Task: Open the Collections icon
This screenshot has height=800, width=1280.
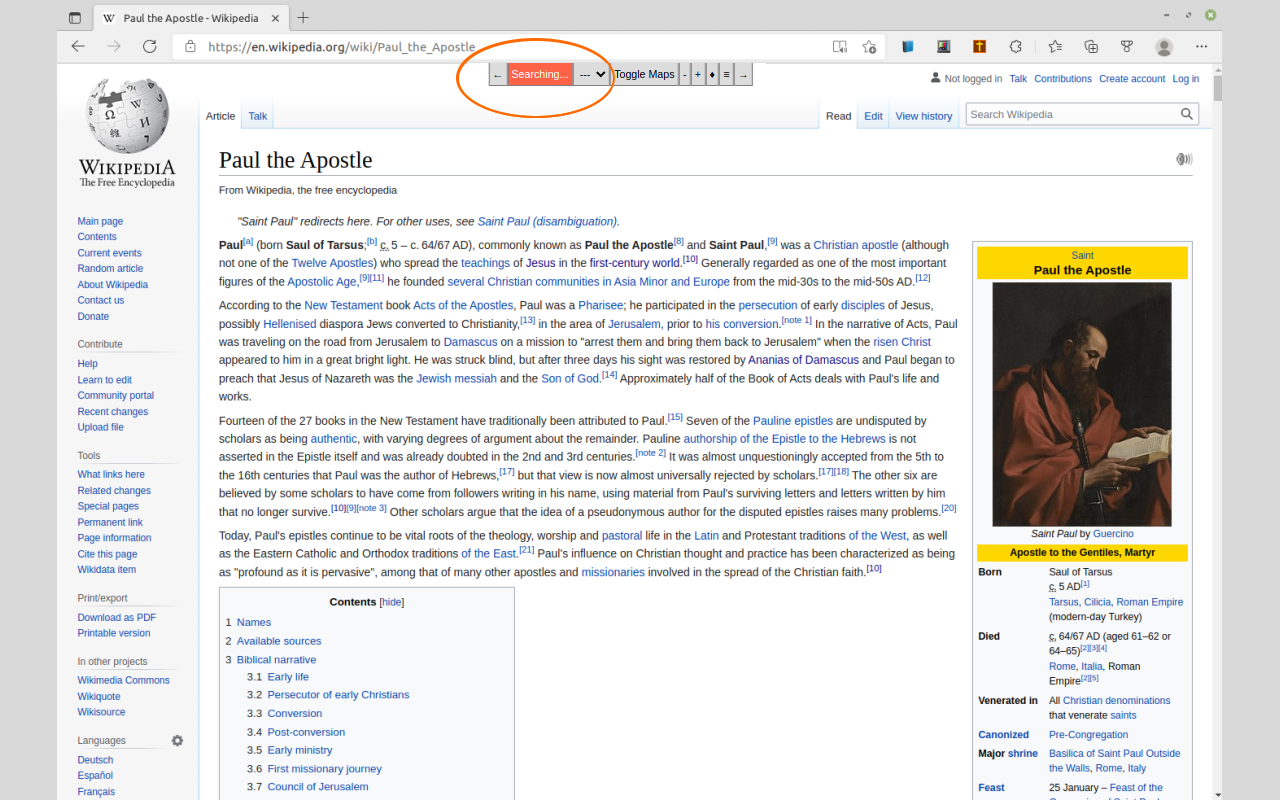Action: click(x=1091, y=46)
